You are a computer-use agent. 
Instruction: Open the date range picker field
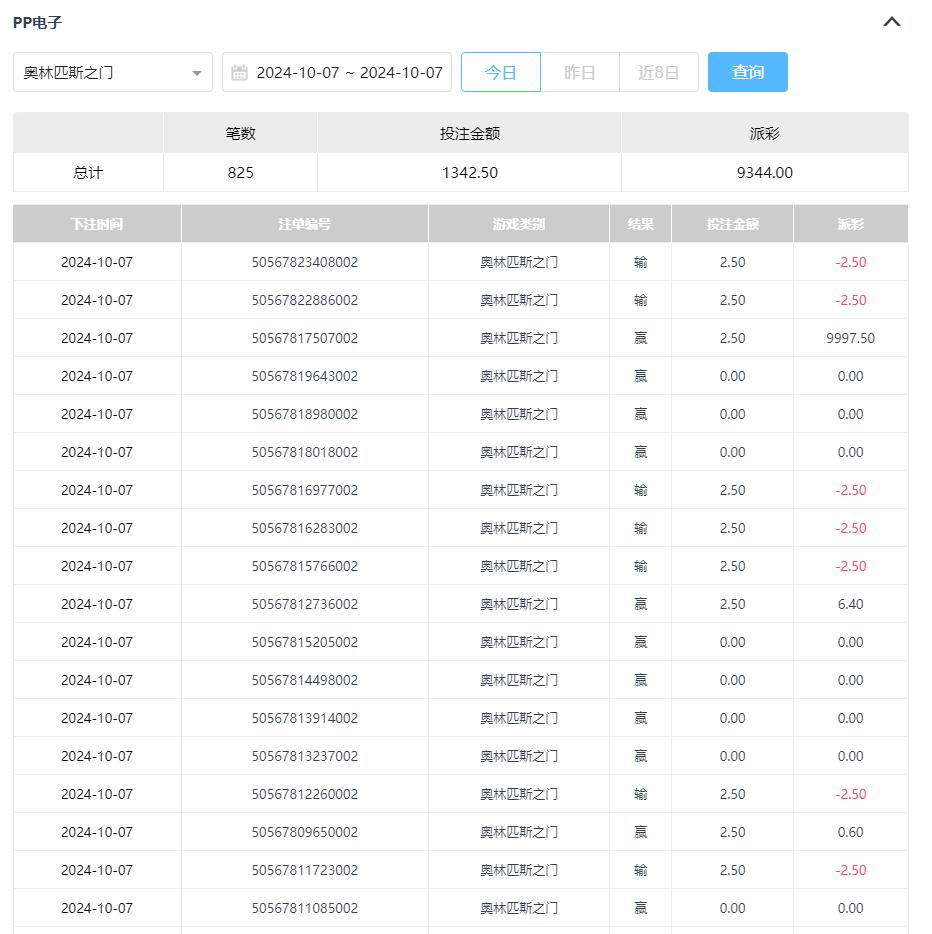[348, 72]
